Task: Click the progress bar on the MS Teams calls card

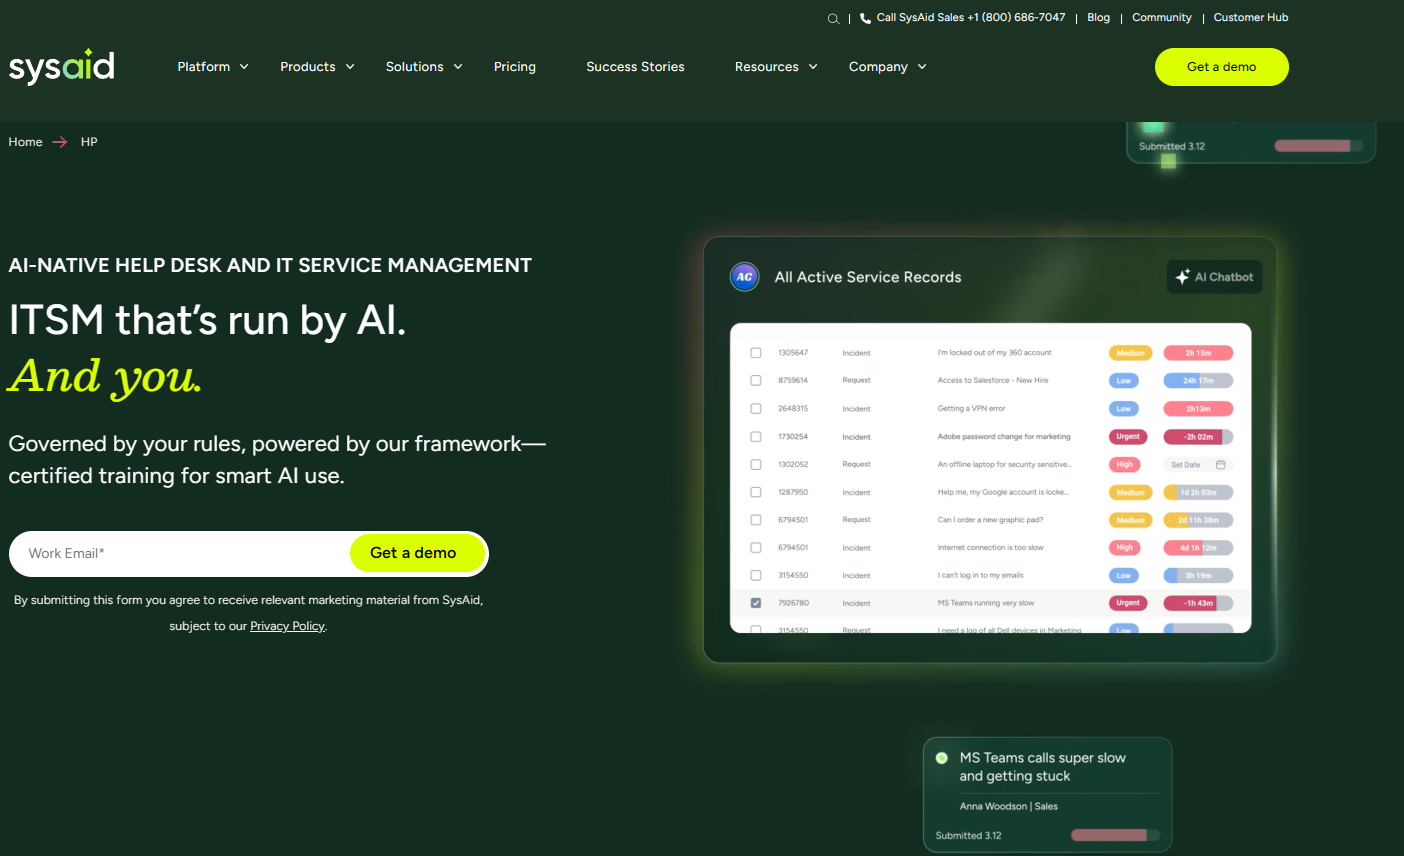Action: [1115, 835]
